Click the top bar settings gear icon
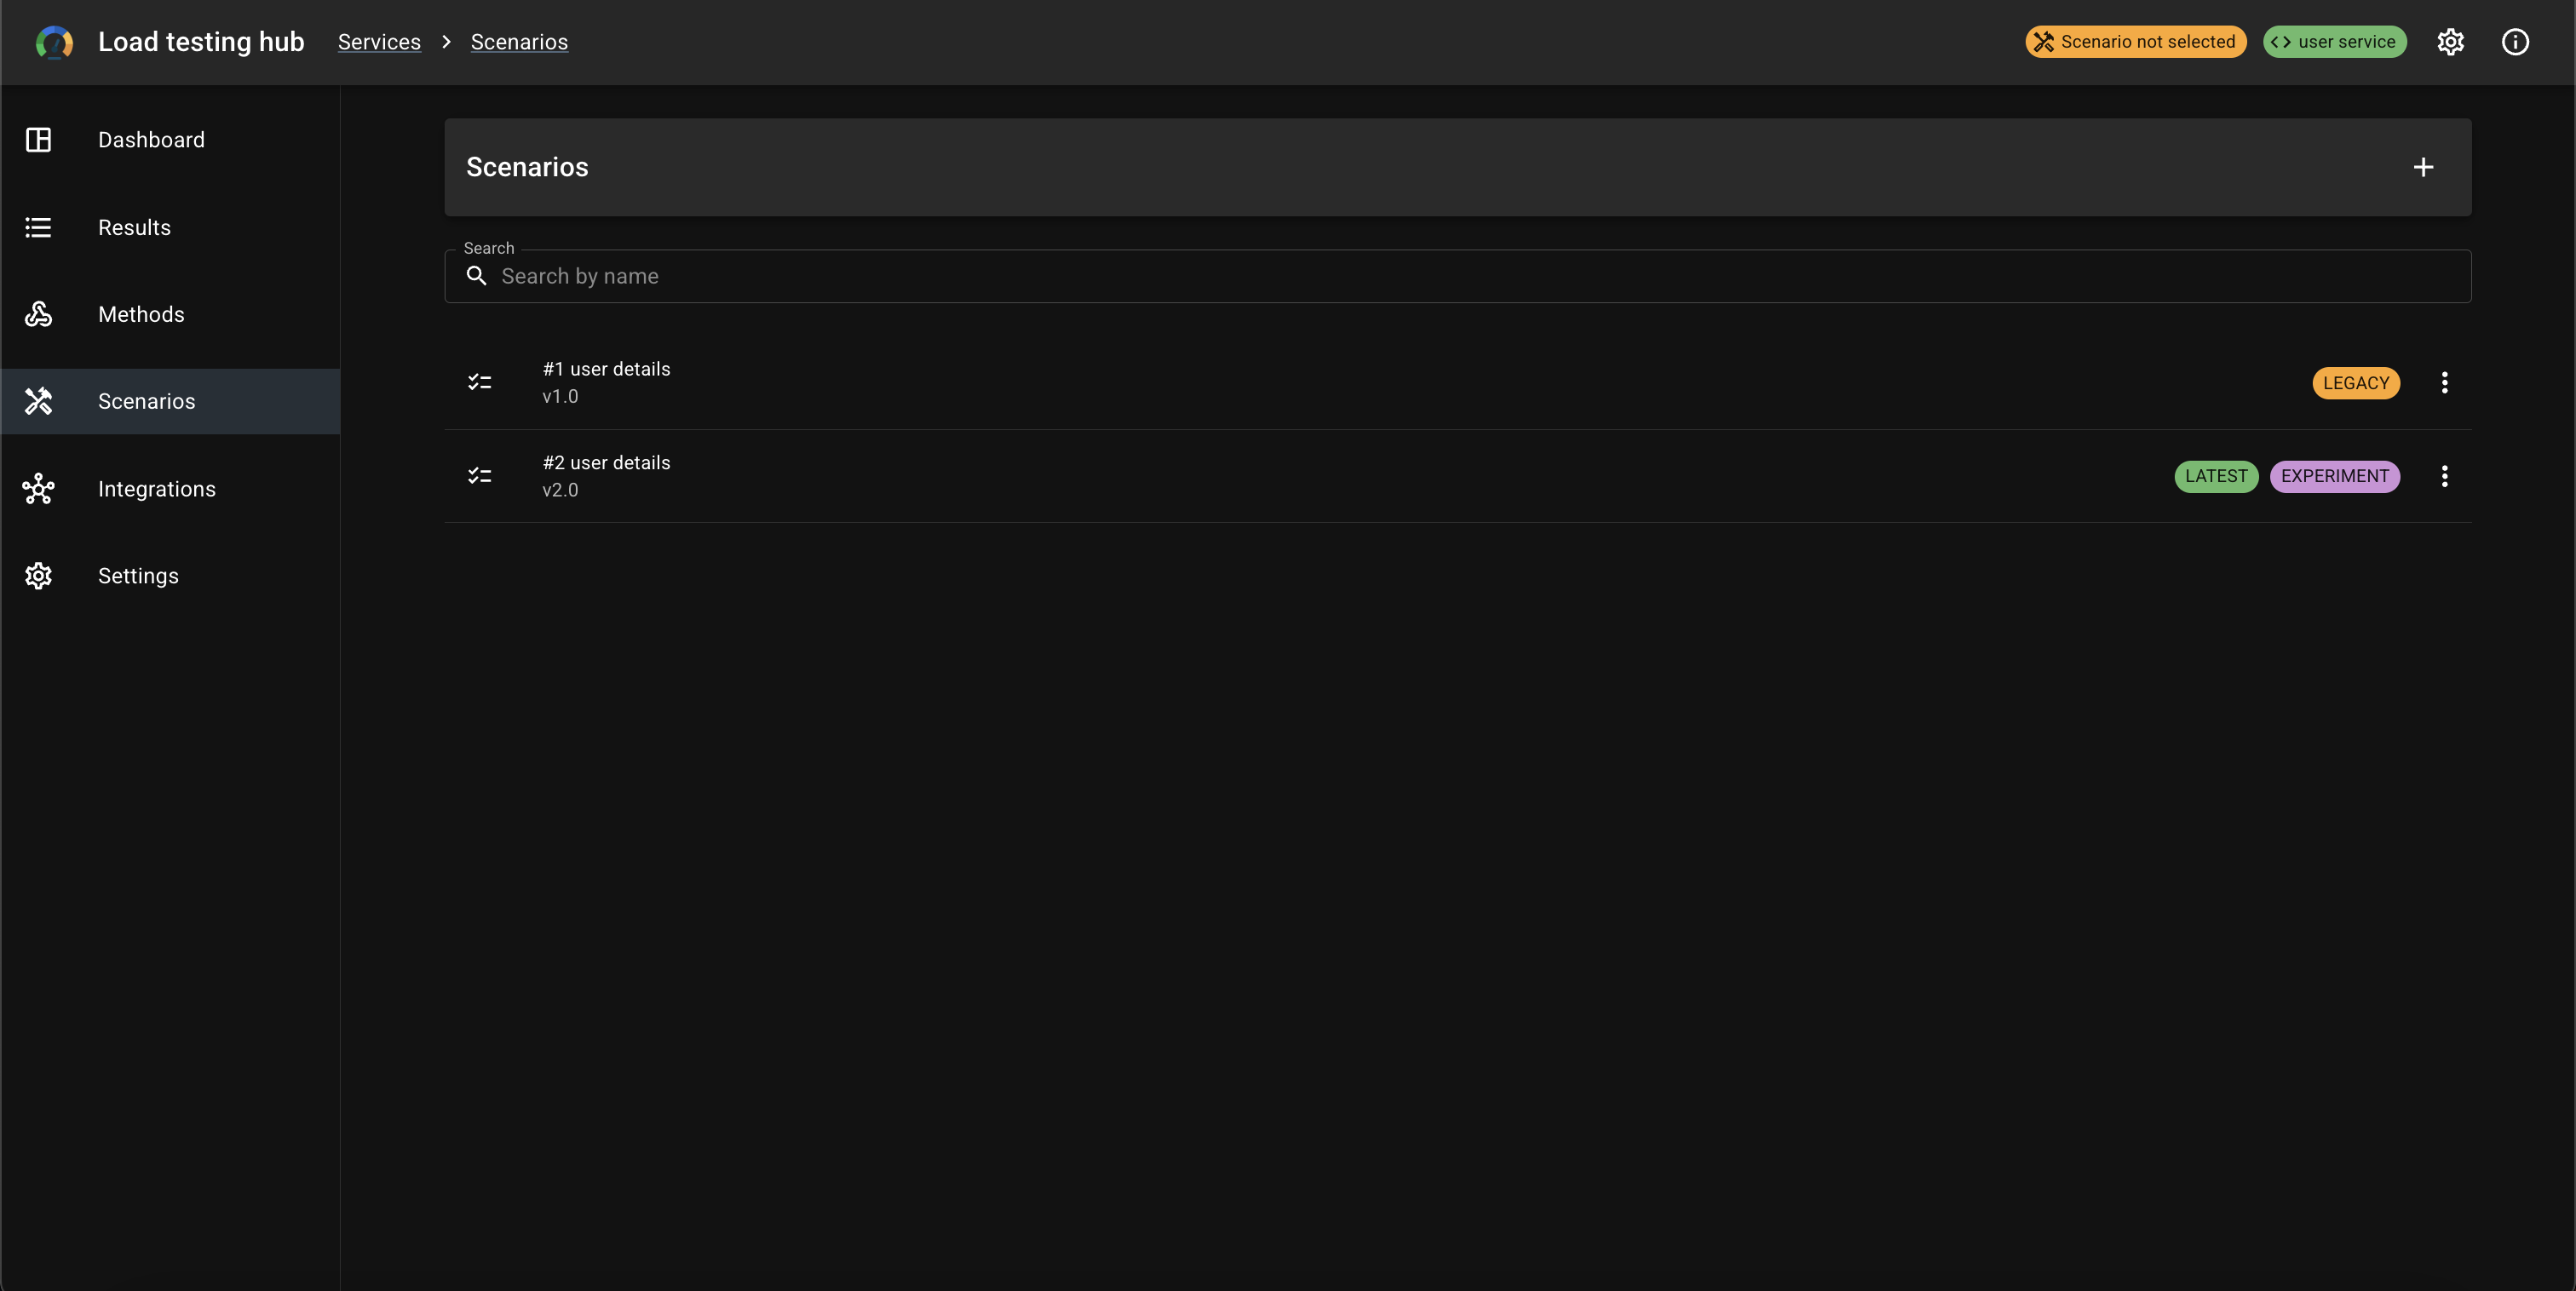Image resolution: width=2576 pixels, height=1291 pixels. [x=2450, y=42]
